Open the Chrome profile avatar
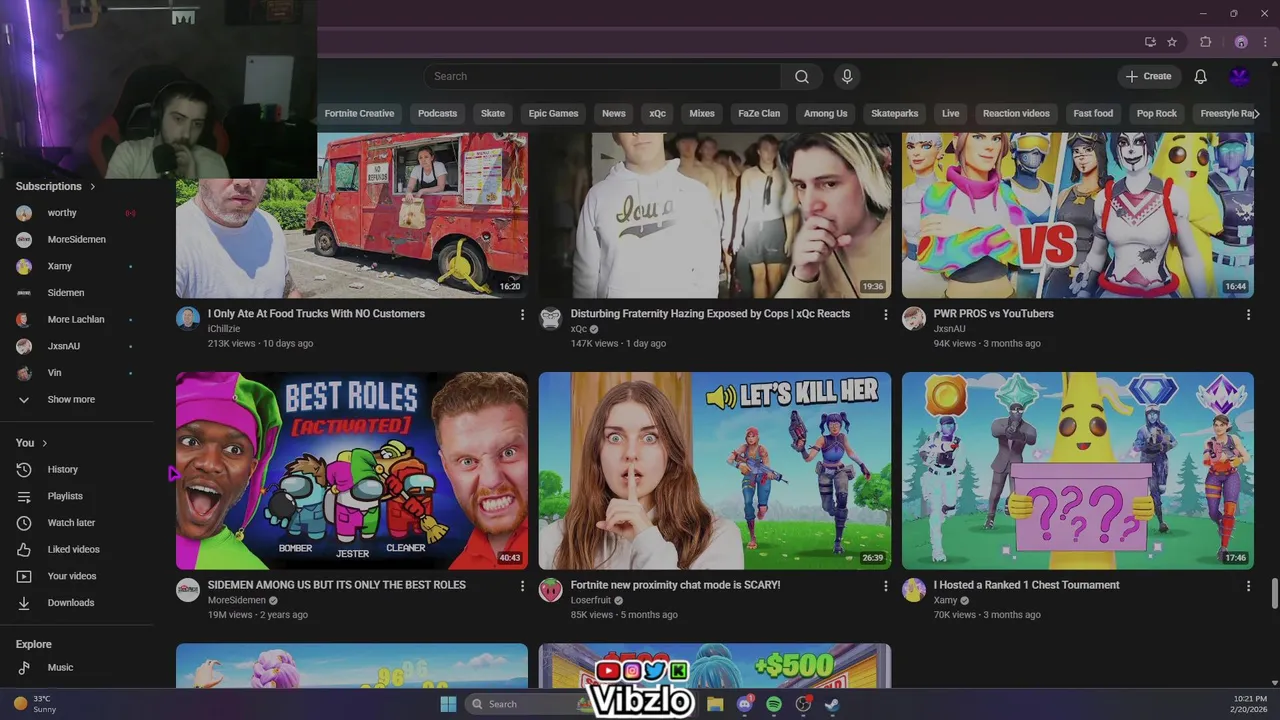Screen dimensions: 1280x720 click(x=1241, y=42)
